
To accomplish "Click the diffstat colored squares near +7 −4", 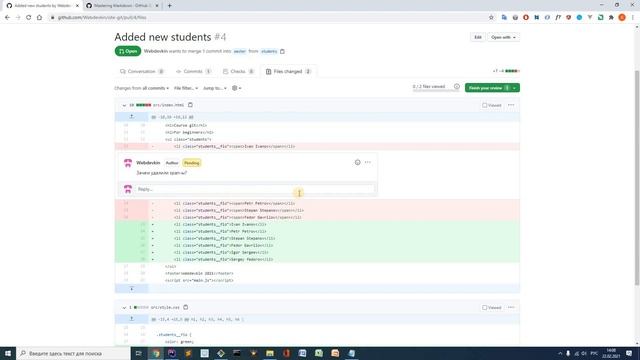I will pos(512,71).
